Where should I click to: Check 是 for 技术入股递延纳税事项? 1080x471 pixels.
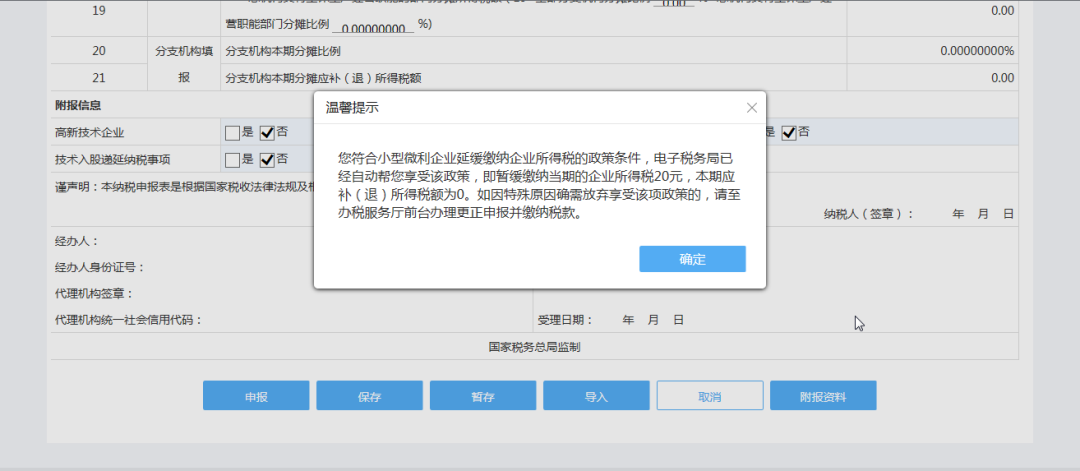(233, 160)
